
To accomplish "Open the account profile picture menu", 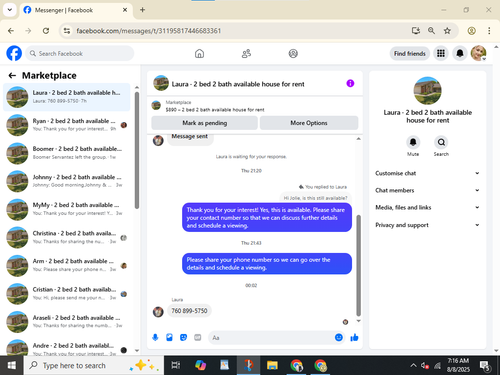I will [478, 53].
